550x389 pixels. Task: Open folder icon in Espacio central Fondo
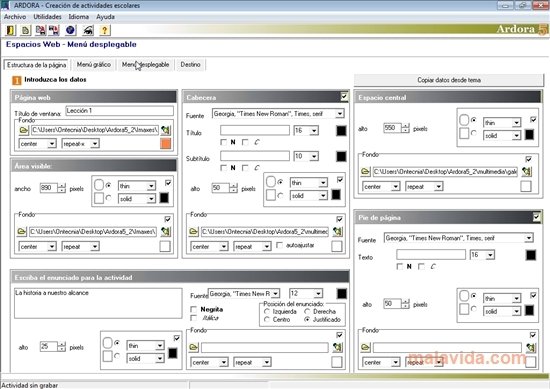coord(365,172)
